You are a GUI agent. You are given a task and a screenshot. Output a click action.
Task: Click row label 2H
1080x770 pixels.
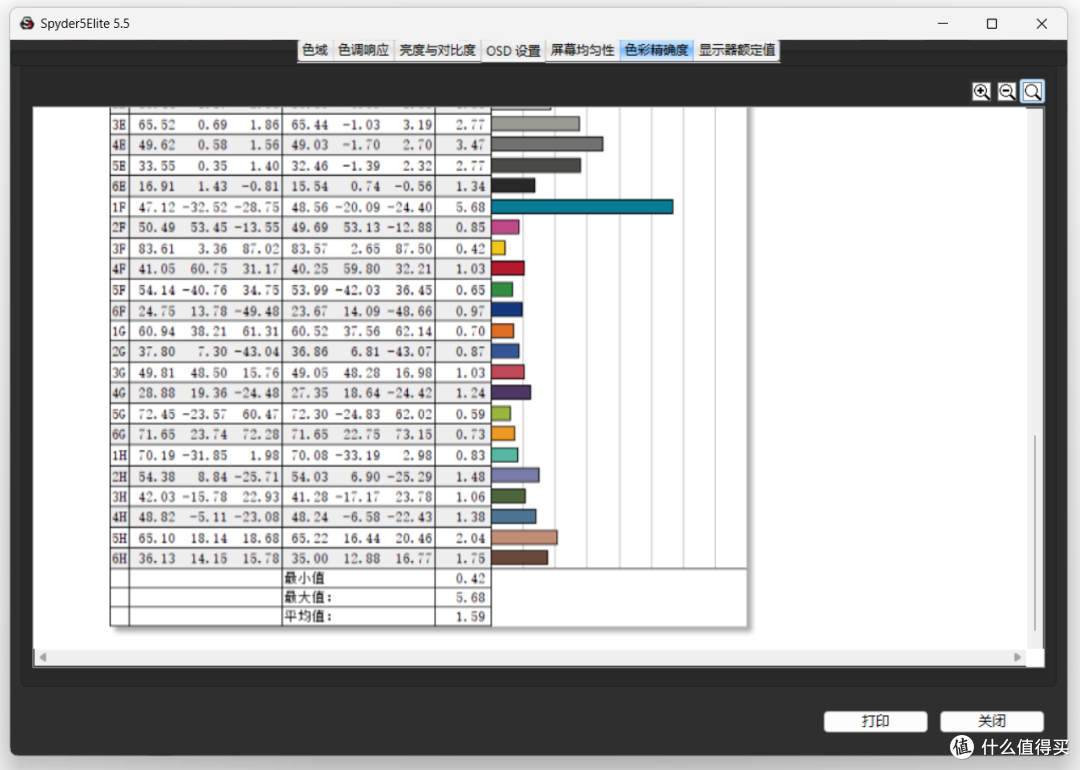(x=119, y=477)
